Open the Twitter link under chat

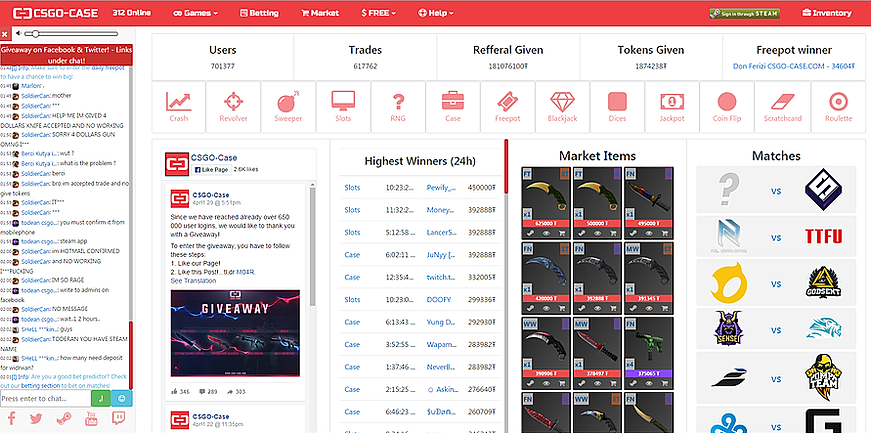point(37,419)
